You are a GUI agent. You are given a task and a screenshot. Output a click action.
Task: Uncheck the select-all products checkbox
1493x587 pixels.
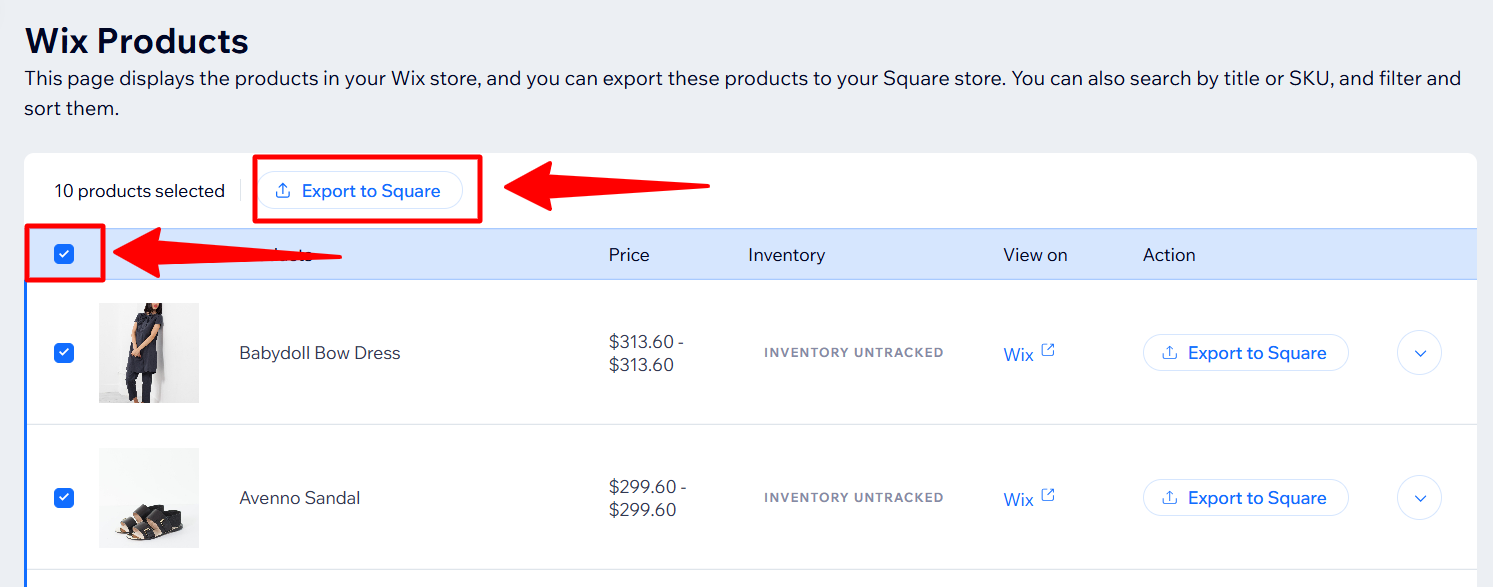pos(64,254)
